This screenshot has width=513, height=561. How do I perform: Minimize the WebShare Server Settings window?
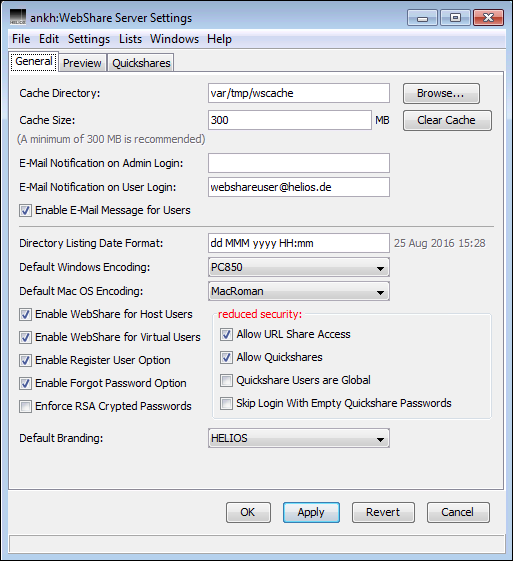pos(422,18)
